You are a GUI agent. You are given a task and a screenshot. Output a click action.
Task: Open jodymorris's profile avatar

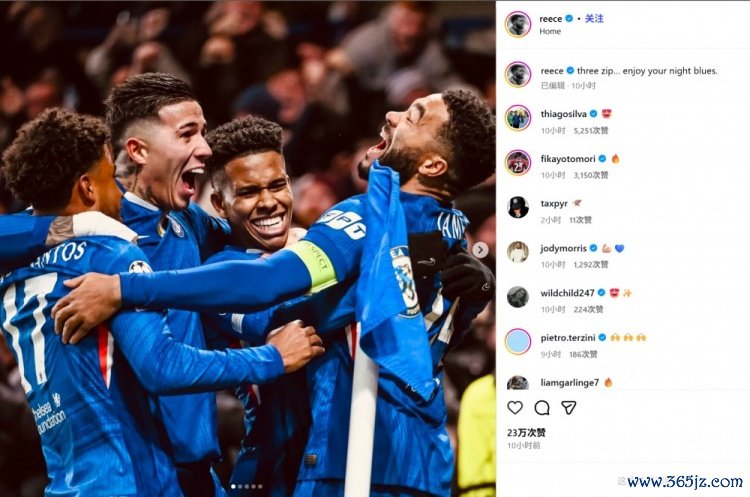(518, 252)
